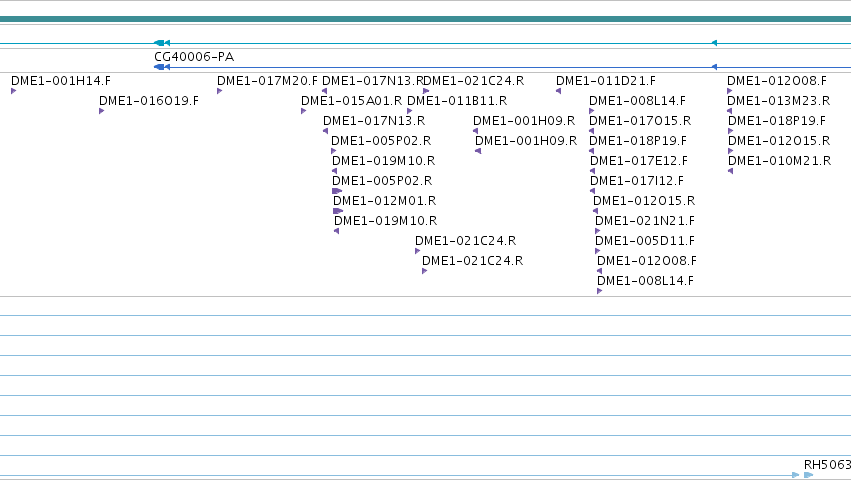Click the cyan transcript arrowhead above CG40006-PA
851x480 pixels.
pyautogui.click(x=162, y=43)
